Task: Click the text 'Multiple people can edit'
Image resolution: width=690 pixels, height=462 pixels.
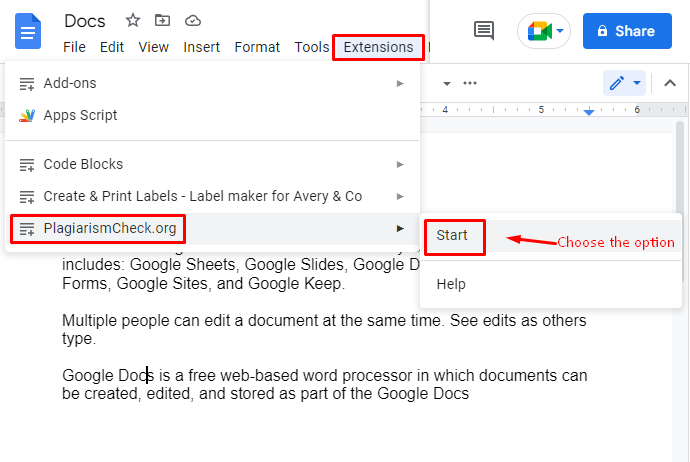Action: 147,320
